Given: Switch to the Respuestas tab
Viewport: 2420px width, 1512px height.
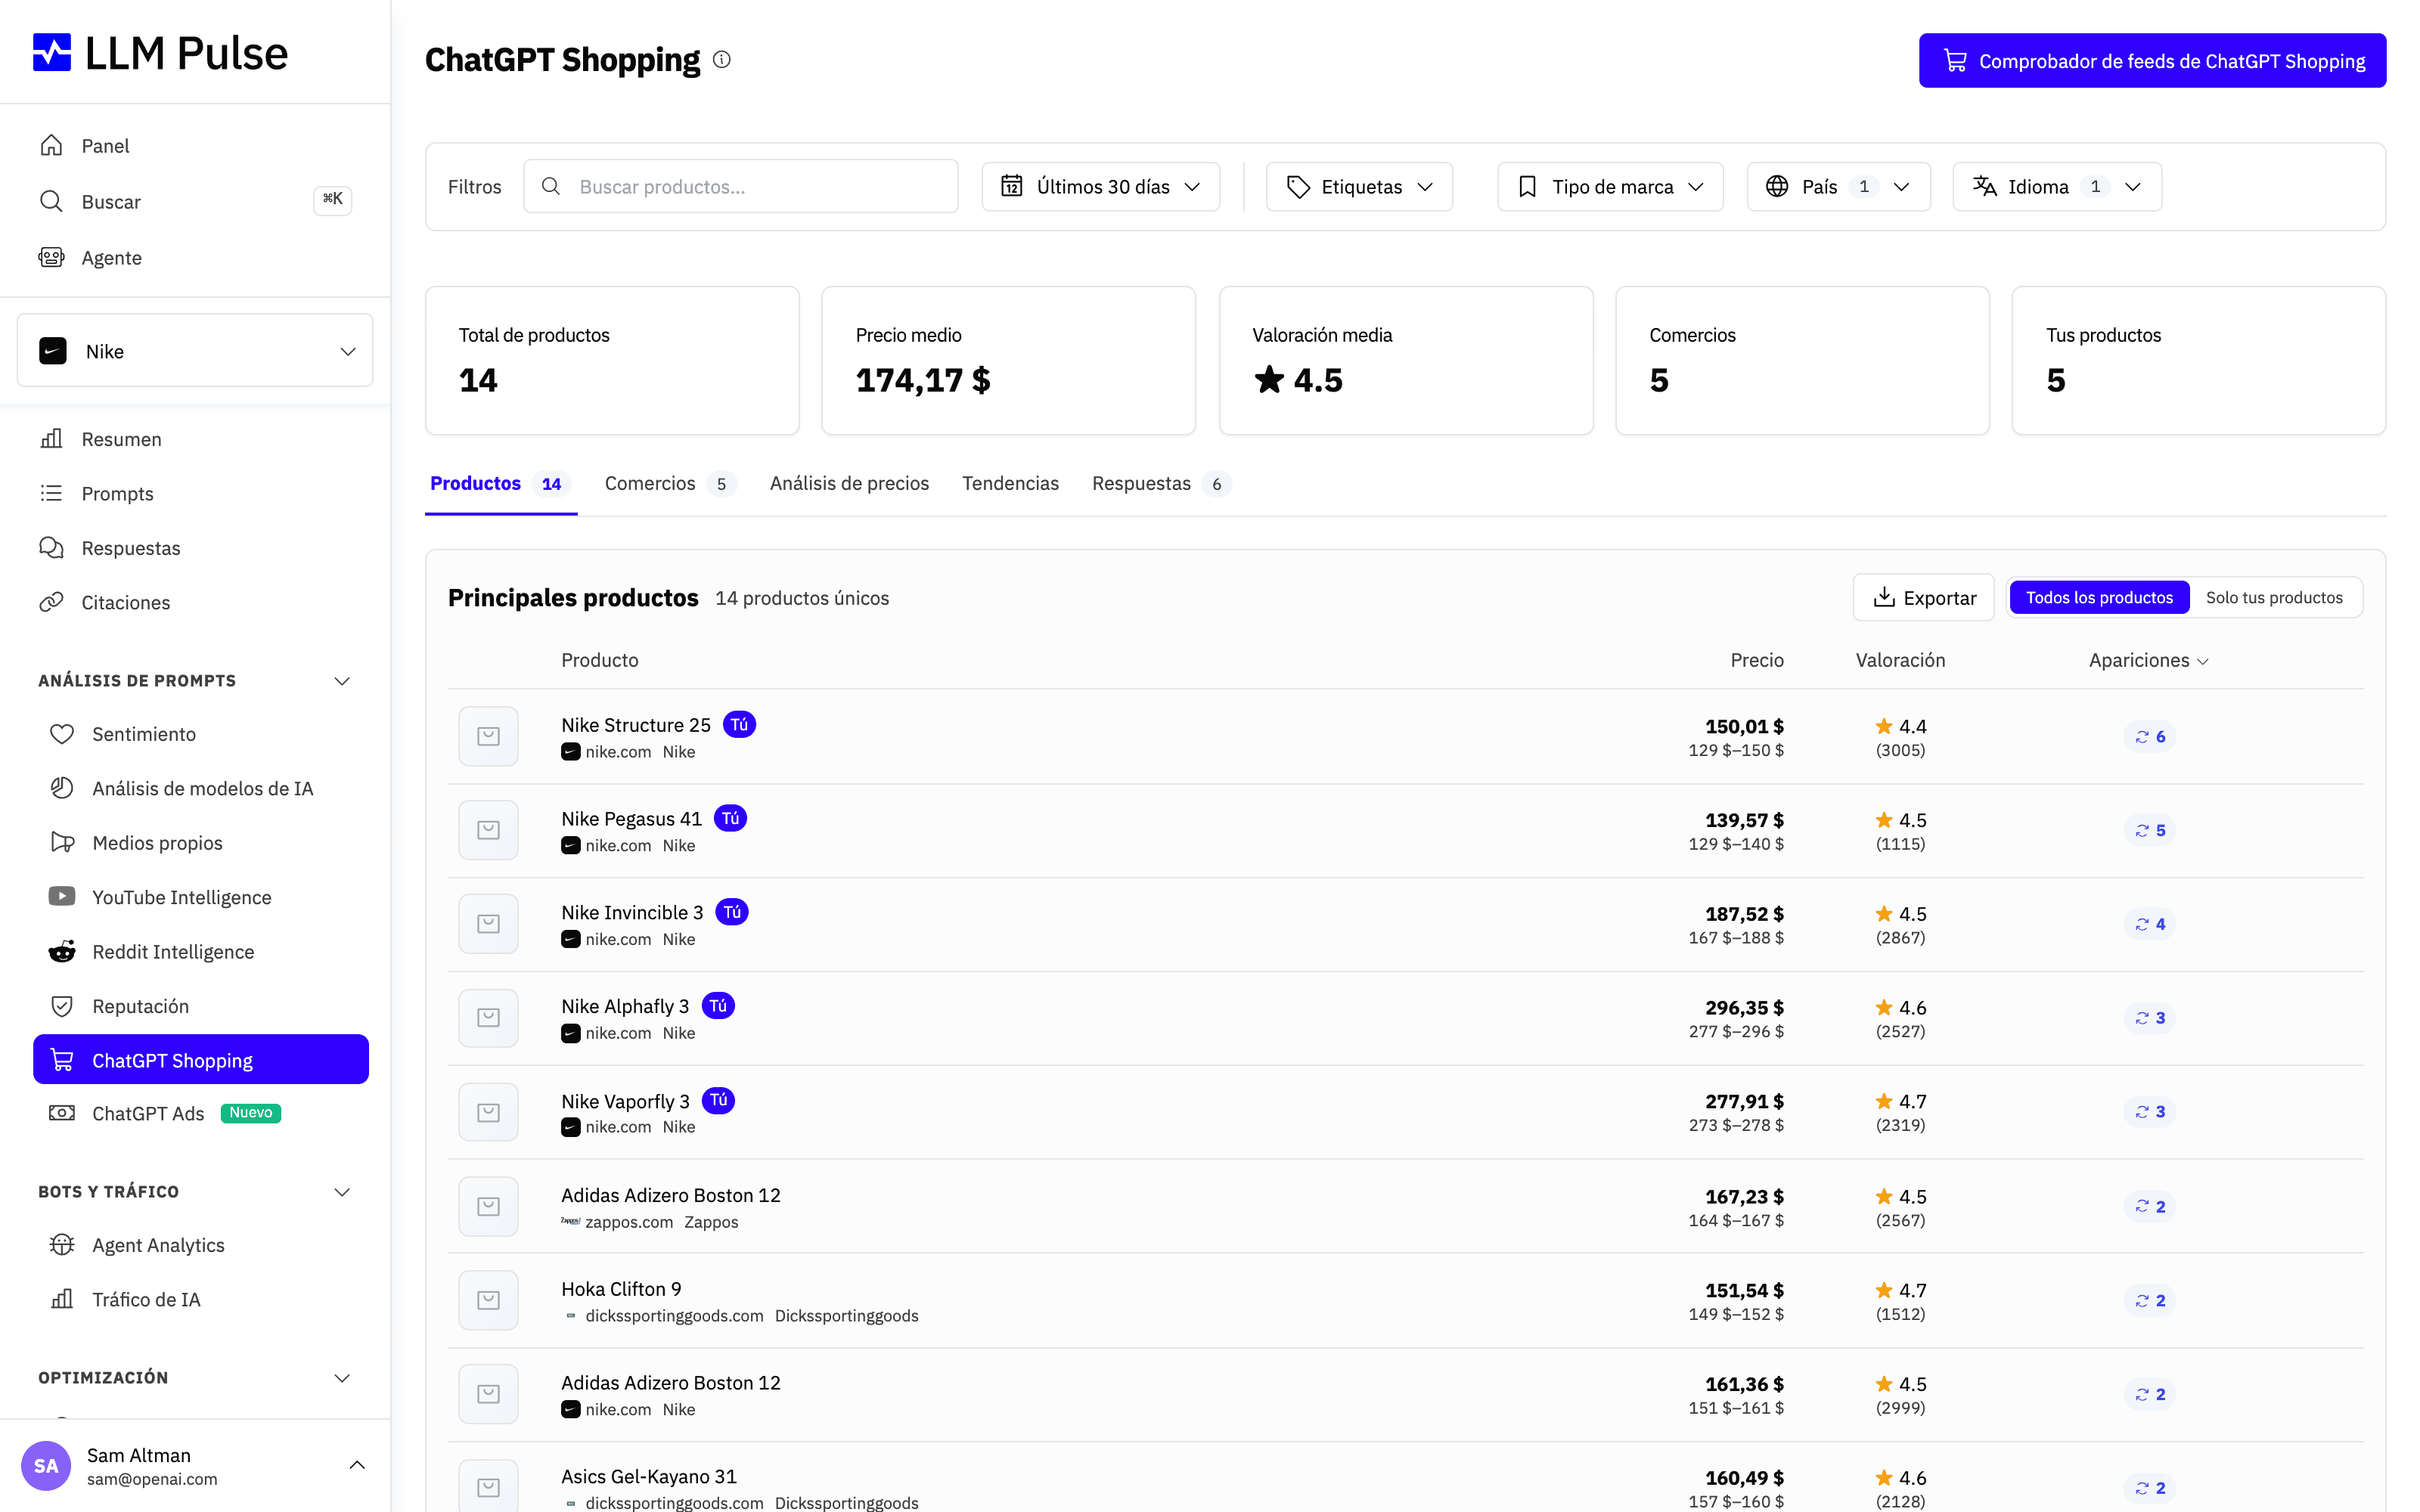Looking at the screenshot, I should (1161, 484).
